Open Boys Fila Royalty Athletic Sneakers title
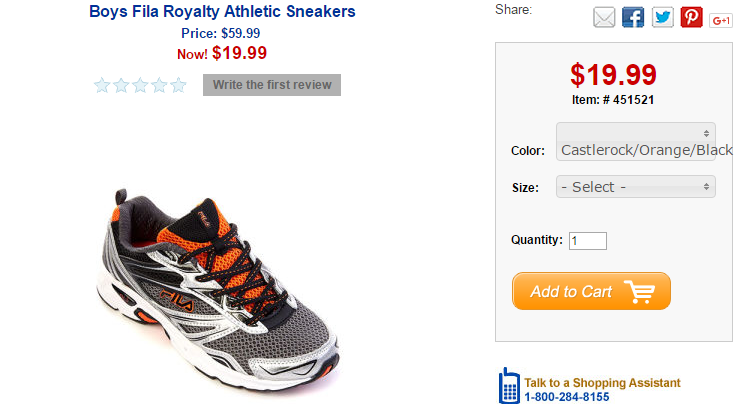This screenshot has height=404, width=734. pyautogui.click(x=222, y=11)
